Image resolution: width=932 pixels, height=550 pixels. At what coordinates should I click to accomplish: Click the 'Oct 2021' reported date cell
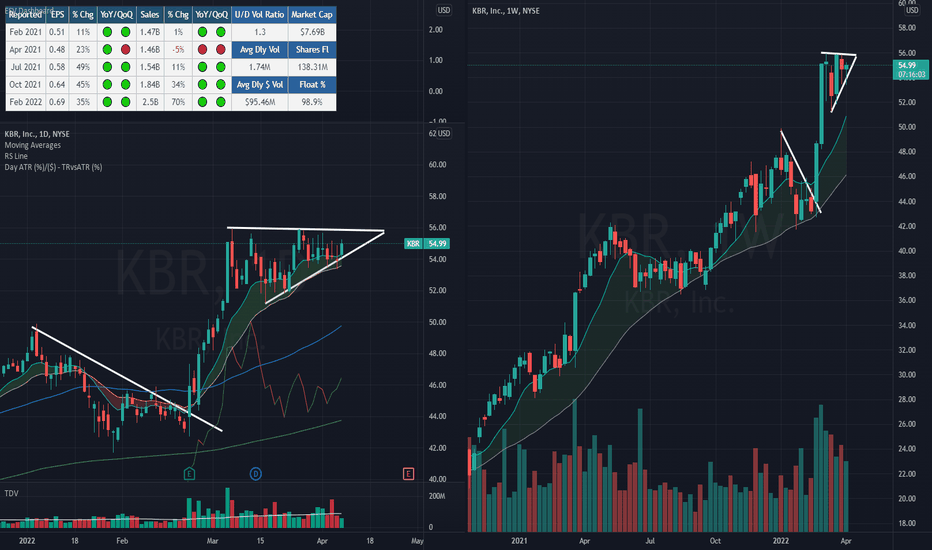(26, 85)
